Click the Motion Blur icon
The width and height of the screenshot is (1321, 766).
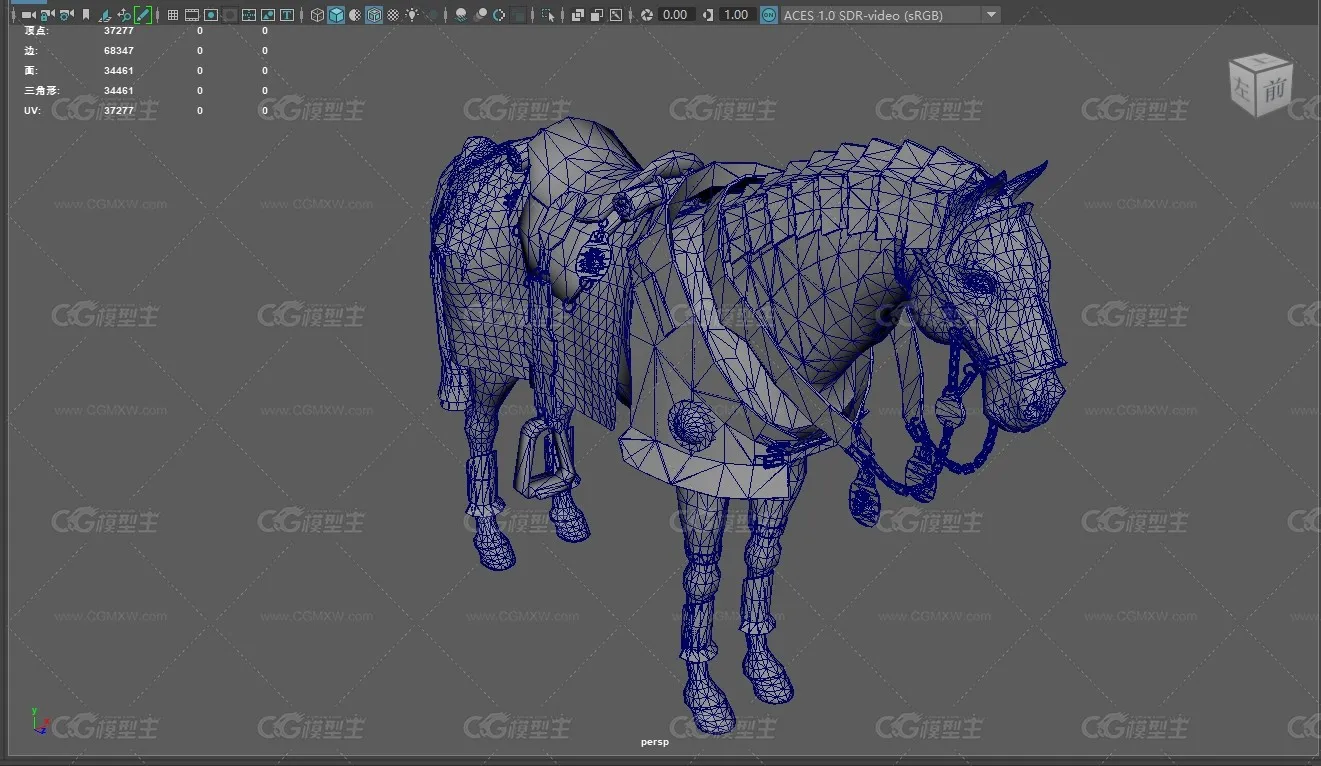[x=480, y=15]
